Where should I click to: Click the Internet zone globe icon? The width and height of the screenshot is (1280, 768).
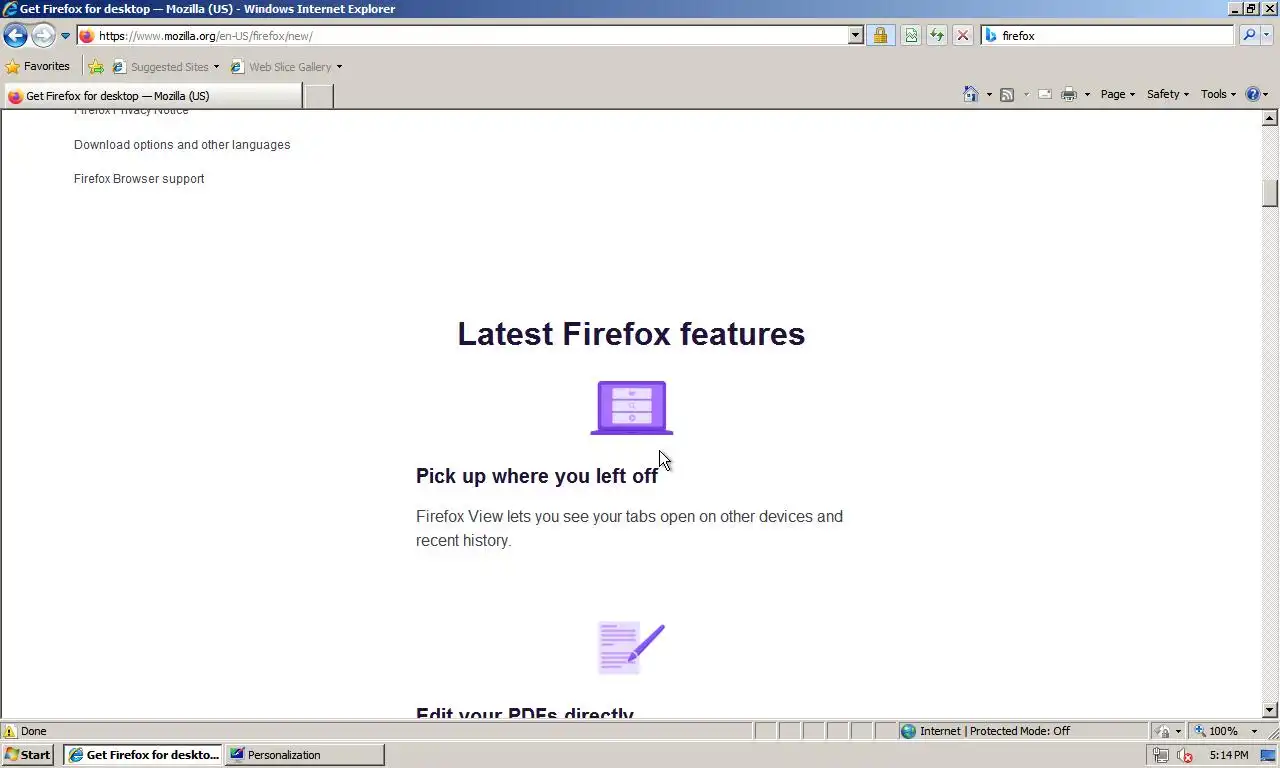point(908,731)
